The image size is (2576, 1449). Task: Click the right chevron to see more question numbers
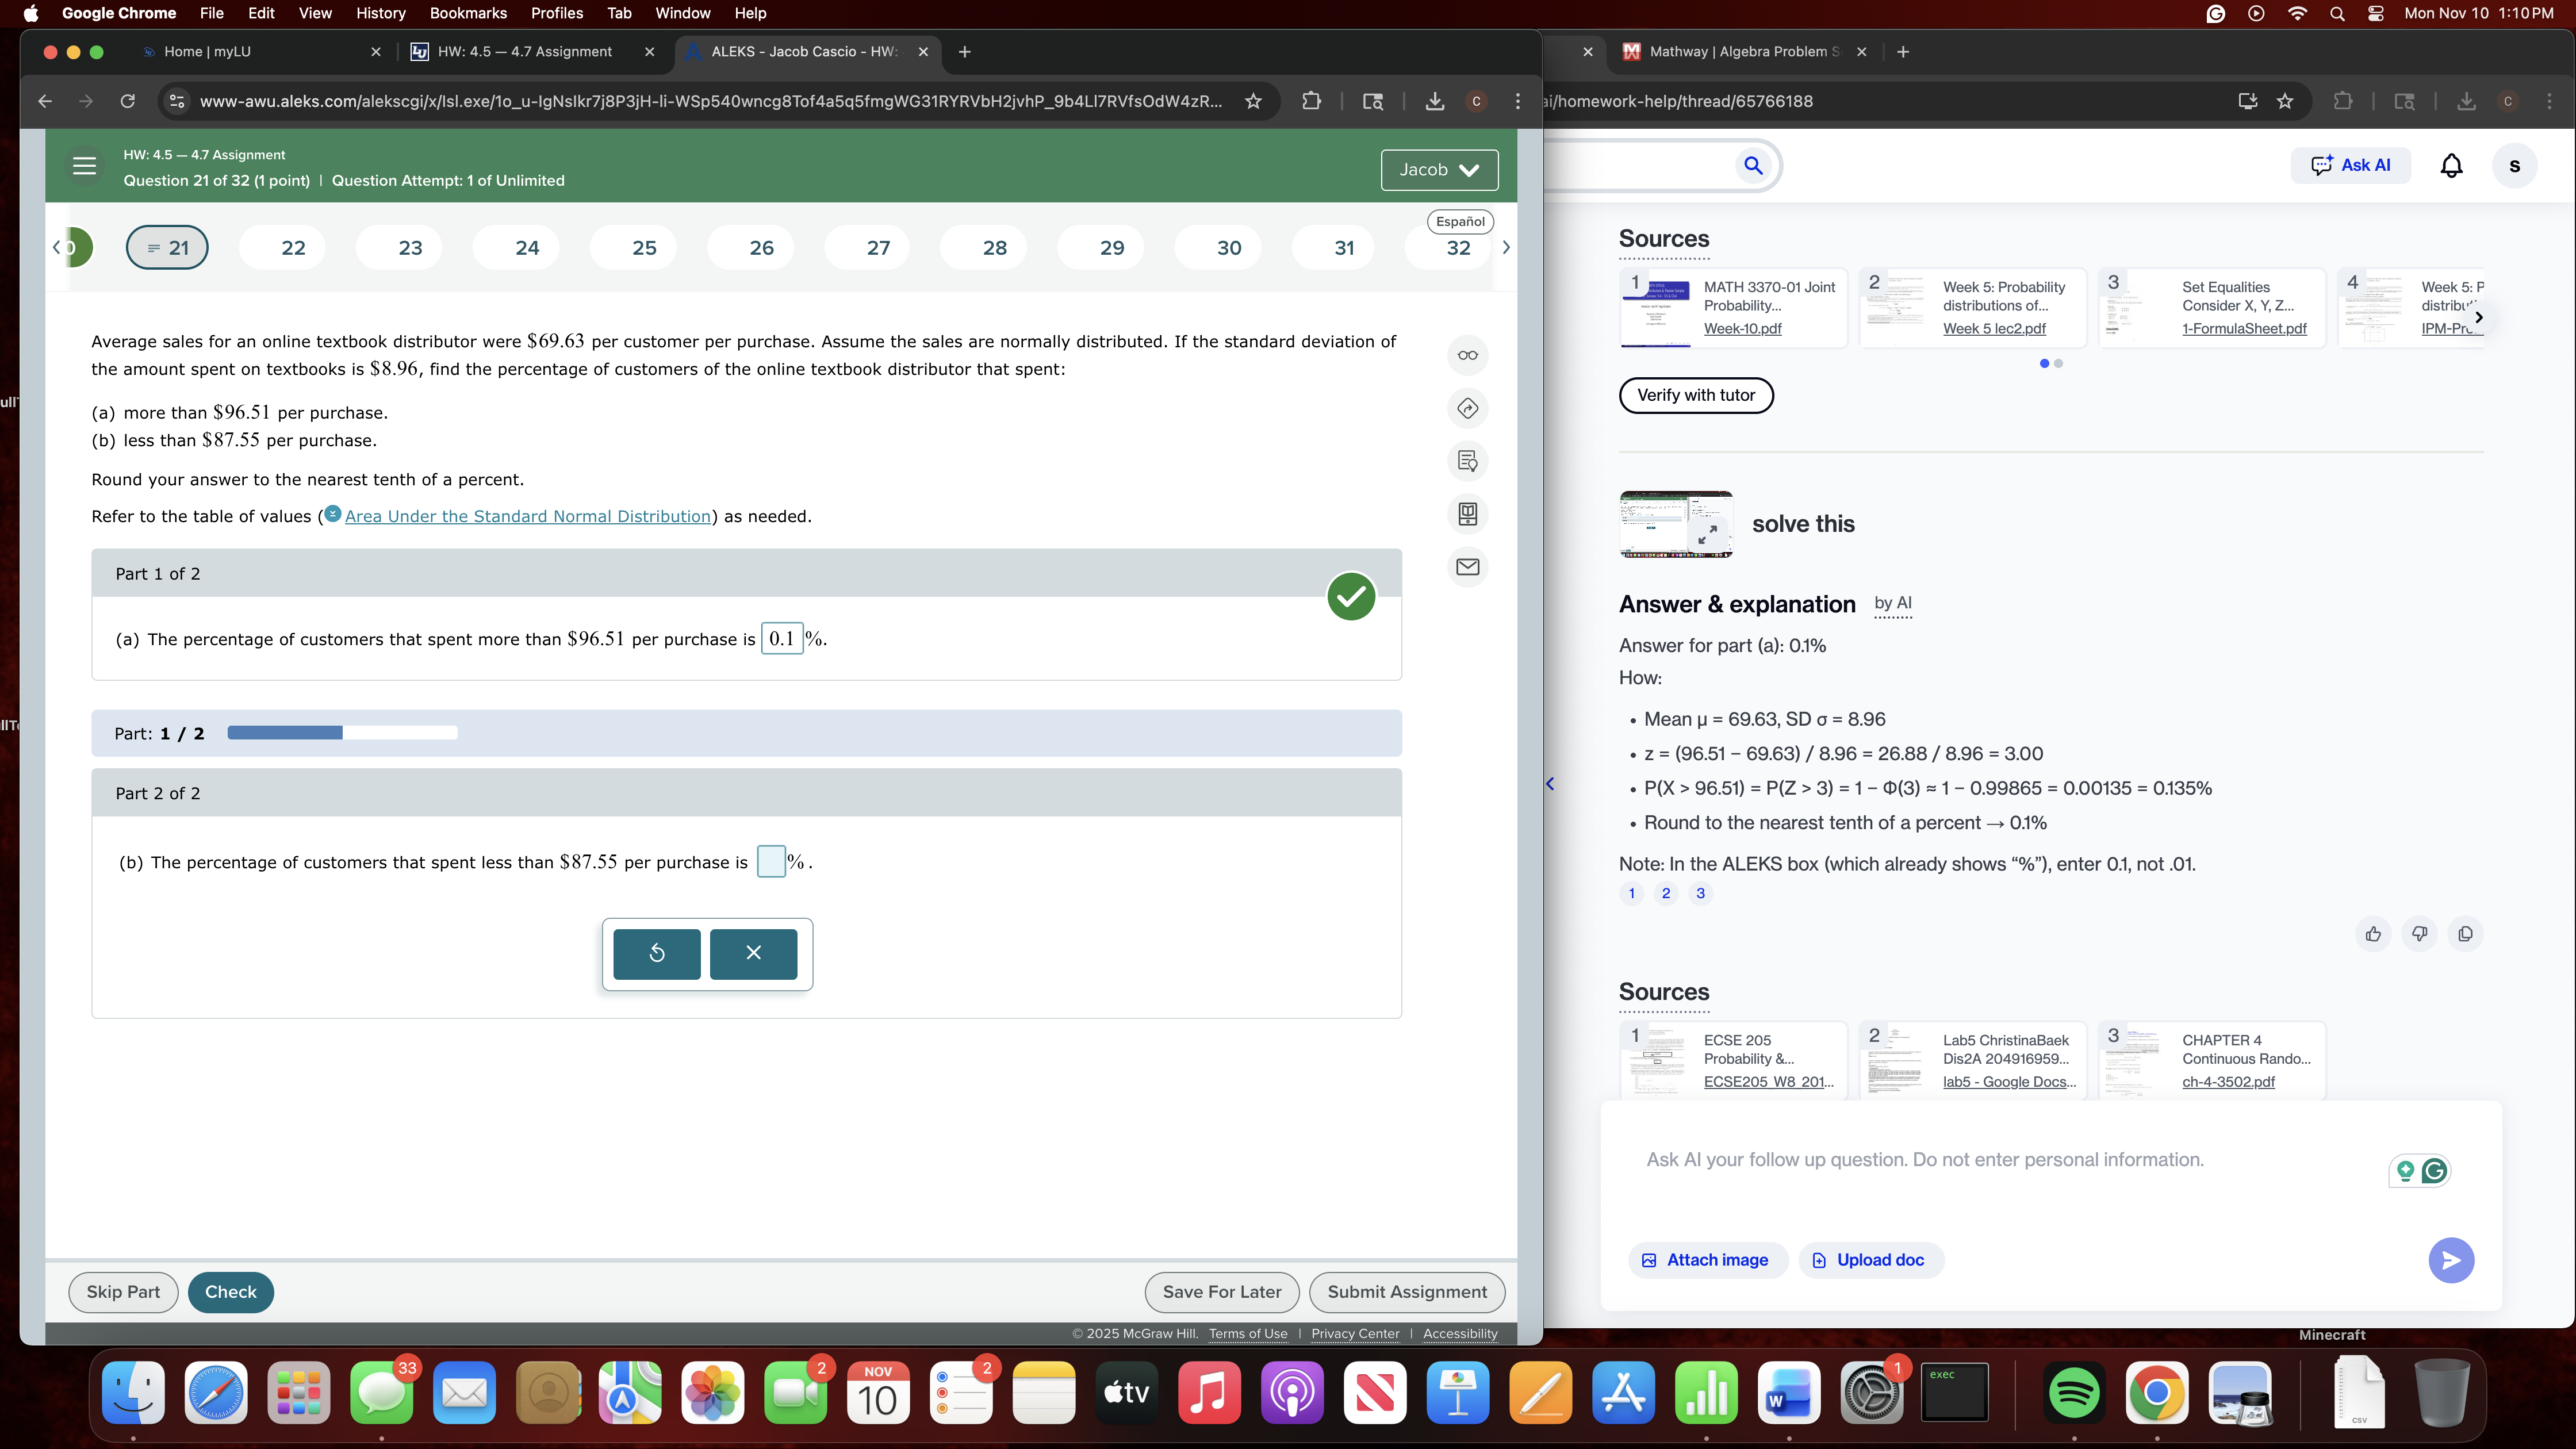click(1506, 247)
